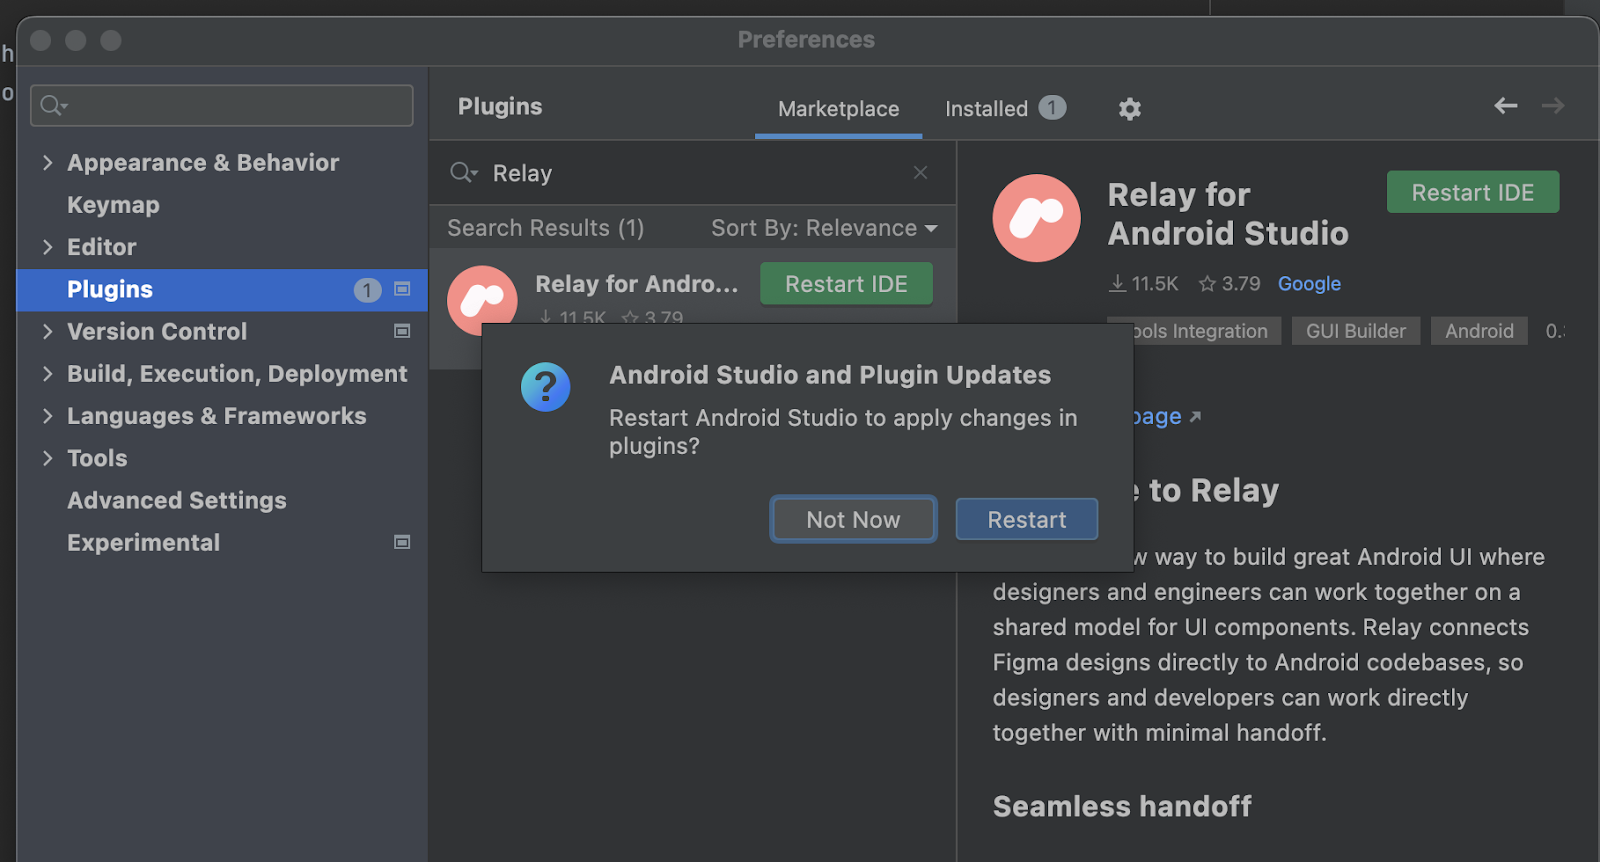Image resolution: width=1600 pixels, height=862 pixels.
Task: Click the 11.5K downloads count in details
Action: [1144, 284]
